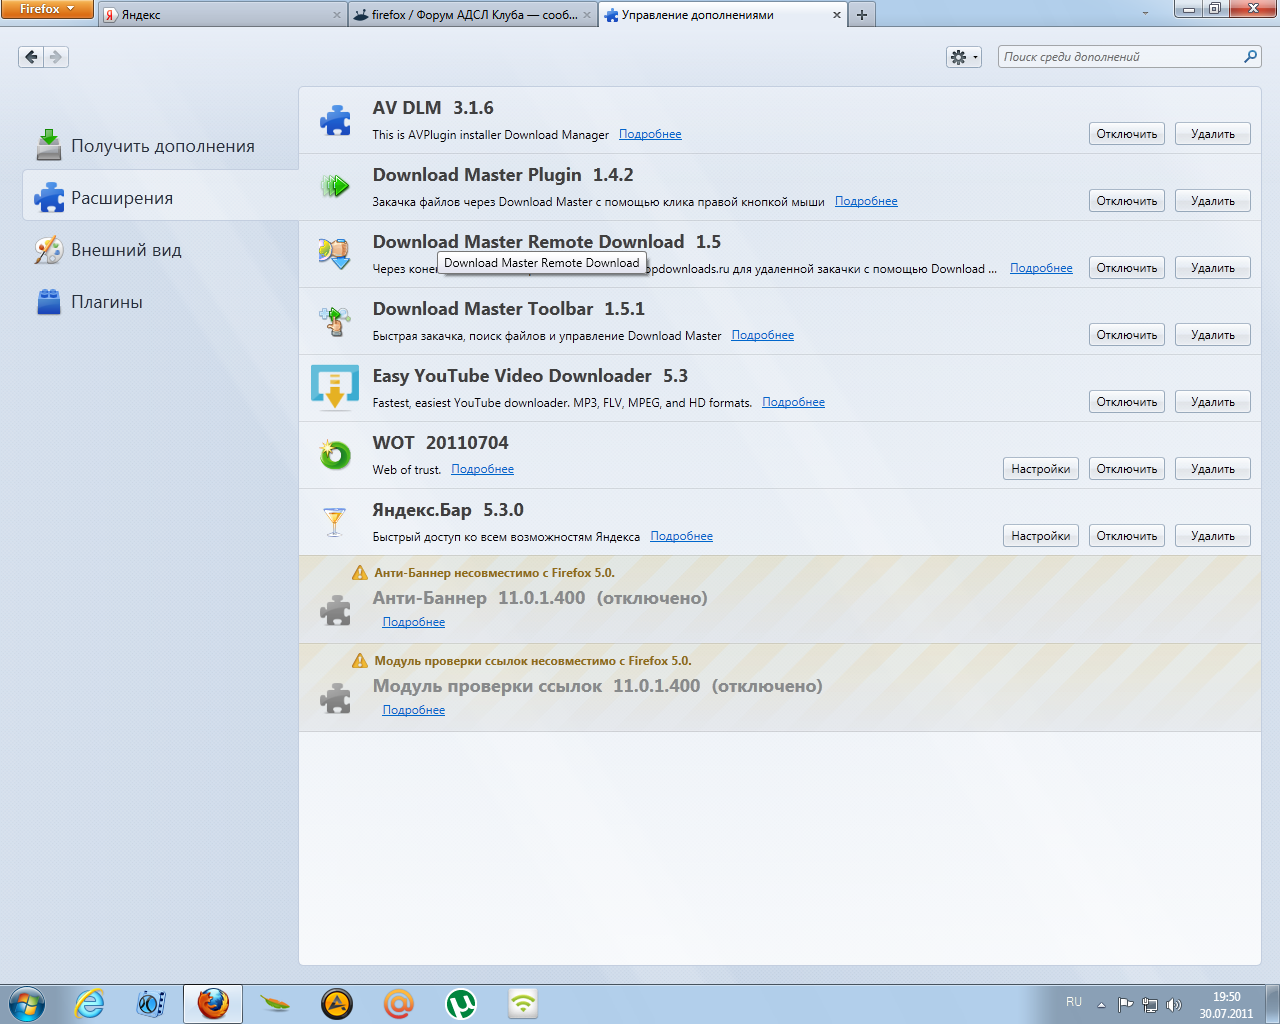Click Подробнее link for WOT
This screenshot has width=1280, height=1024.
coord(482,469)
